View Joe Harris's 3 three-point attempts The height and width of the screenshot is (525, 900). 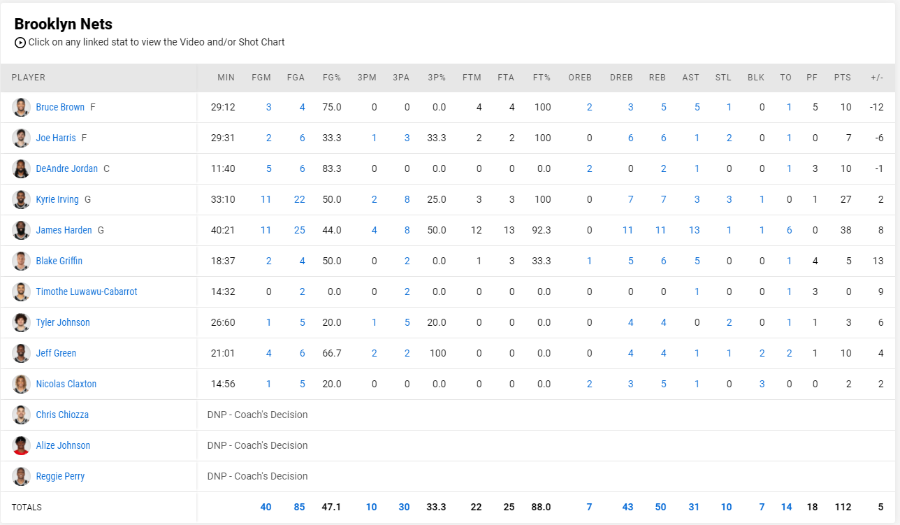tap(407, 138)
